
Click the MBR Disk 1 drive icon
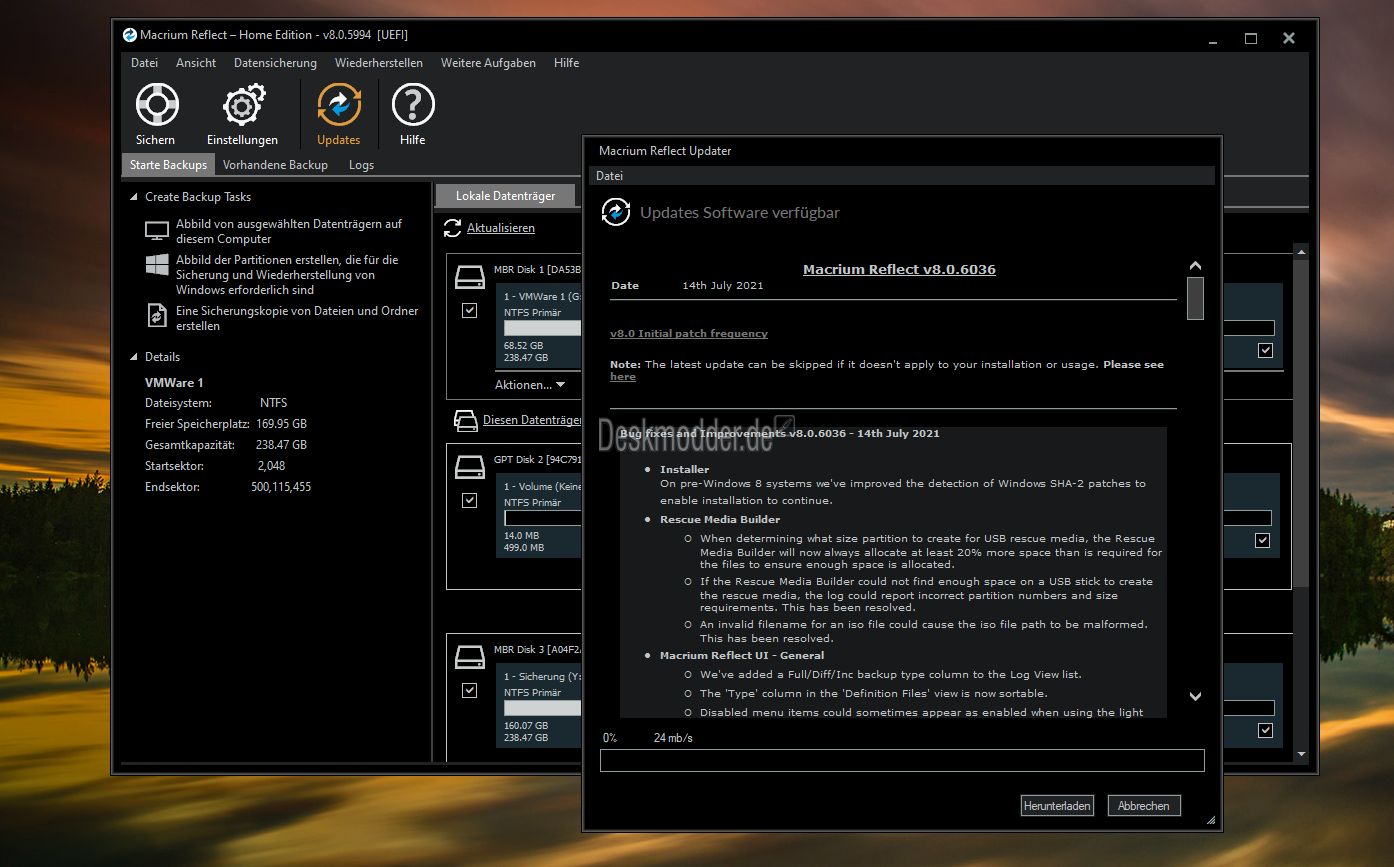[x=470, y=276]
